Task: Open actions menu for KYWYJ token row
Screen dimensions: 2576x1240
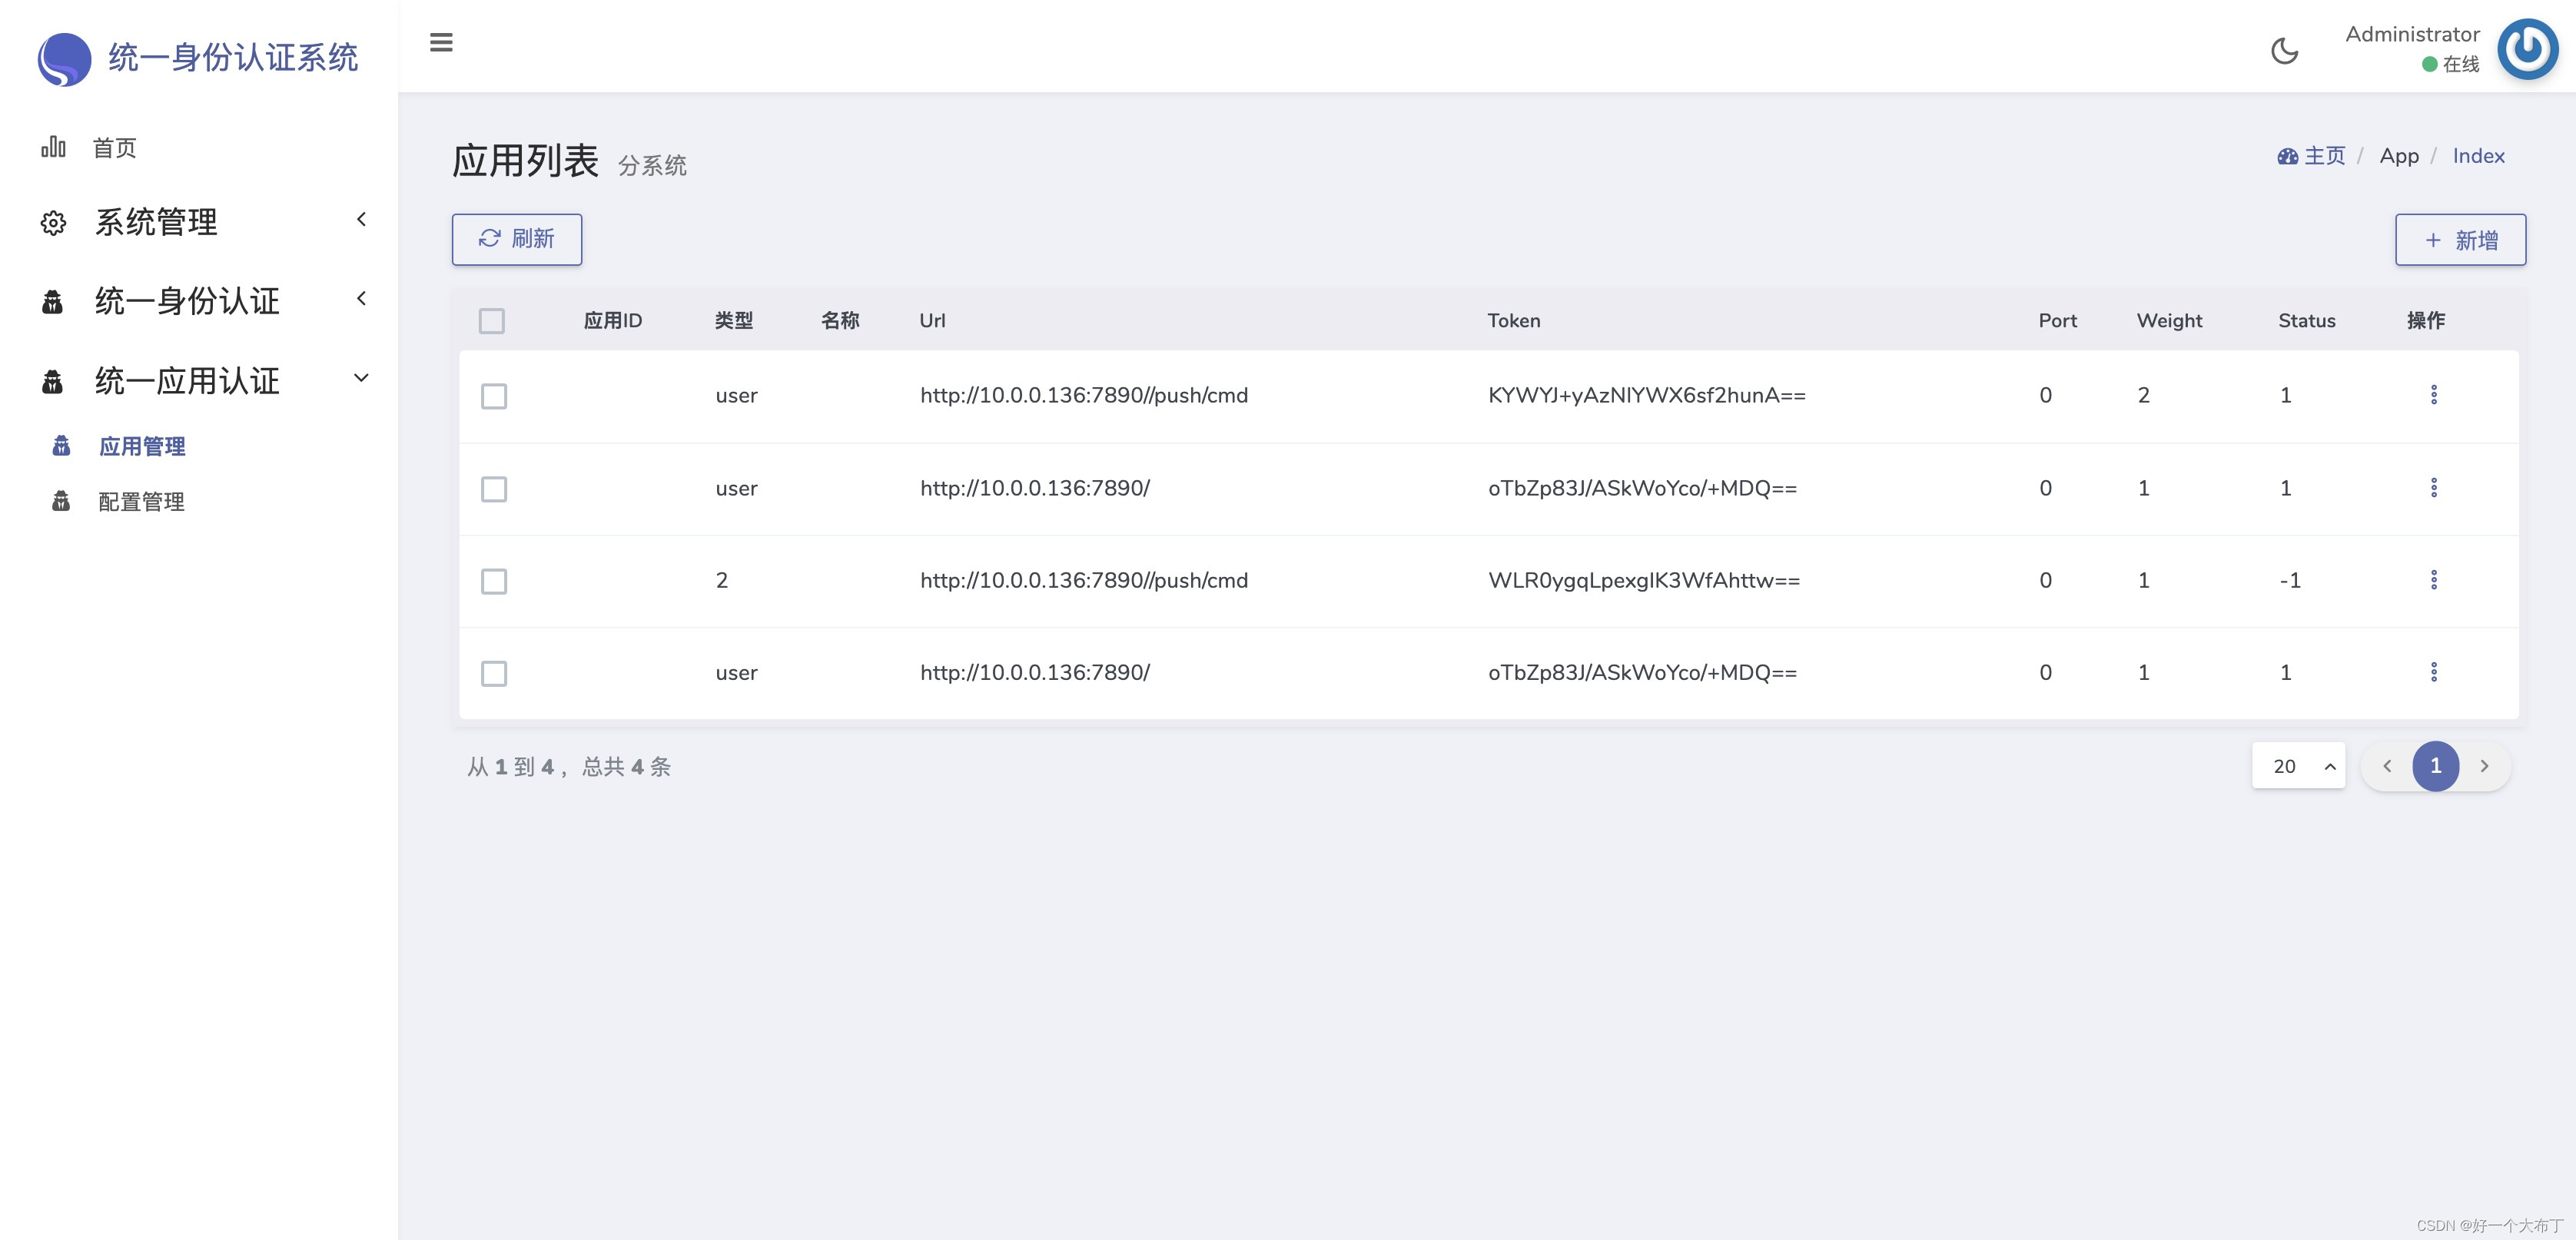Action: pyautogui.click(x=2434, y=394)
